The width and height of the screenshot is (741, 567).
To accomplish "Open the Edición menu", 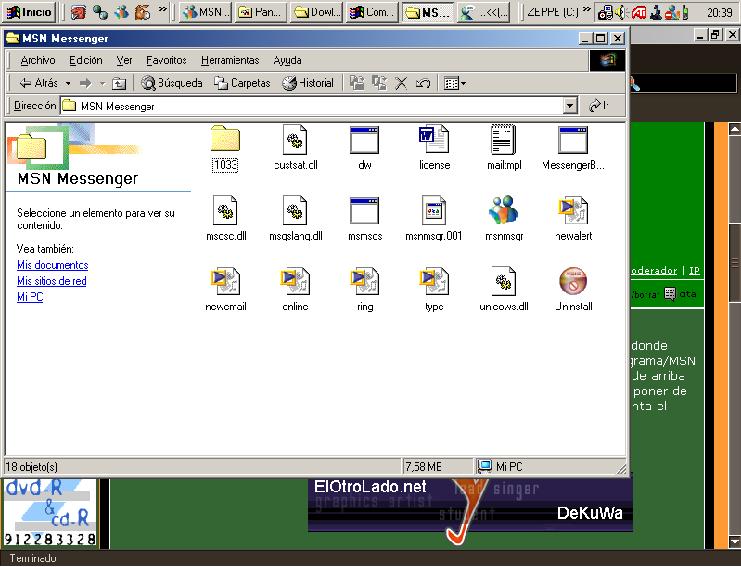I will point(86,60).
